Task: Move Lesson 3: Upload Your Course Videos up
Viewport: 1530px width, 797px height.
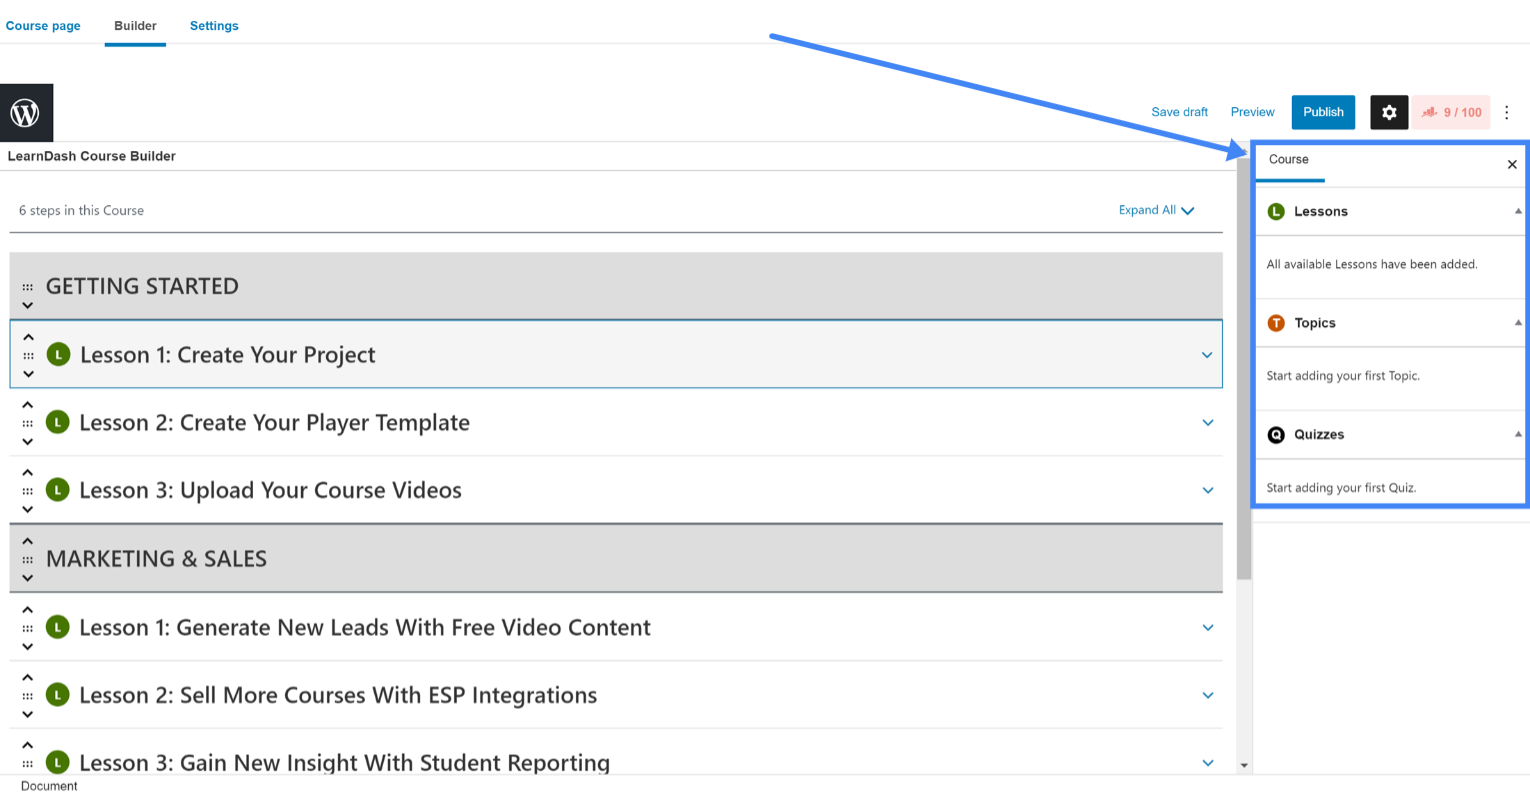Action: [28, 473]
